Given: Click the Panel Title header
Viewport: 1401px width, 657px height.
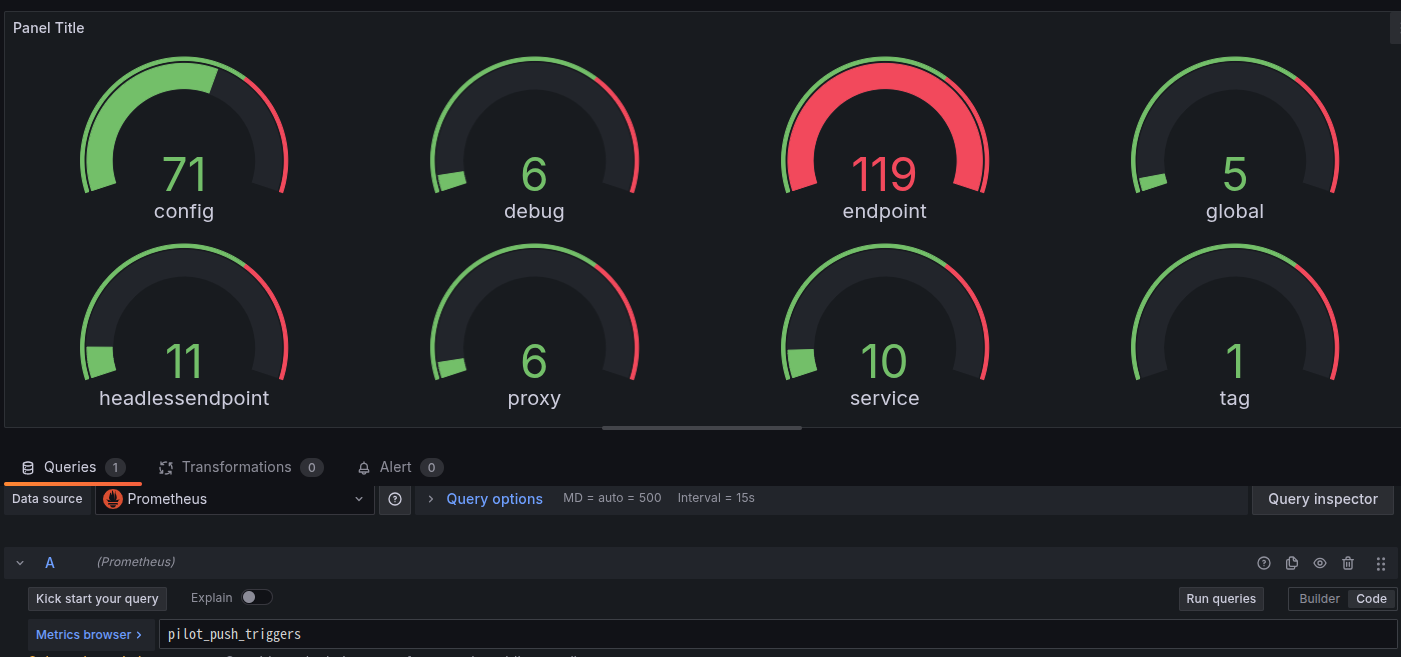Looking at the screenshot, I should [x=48, y=28].
